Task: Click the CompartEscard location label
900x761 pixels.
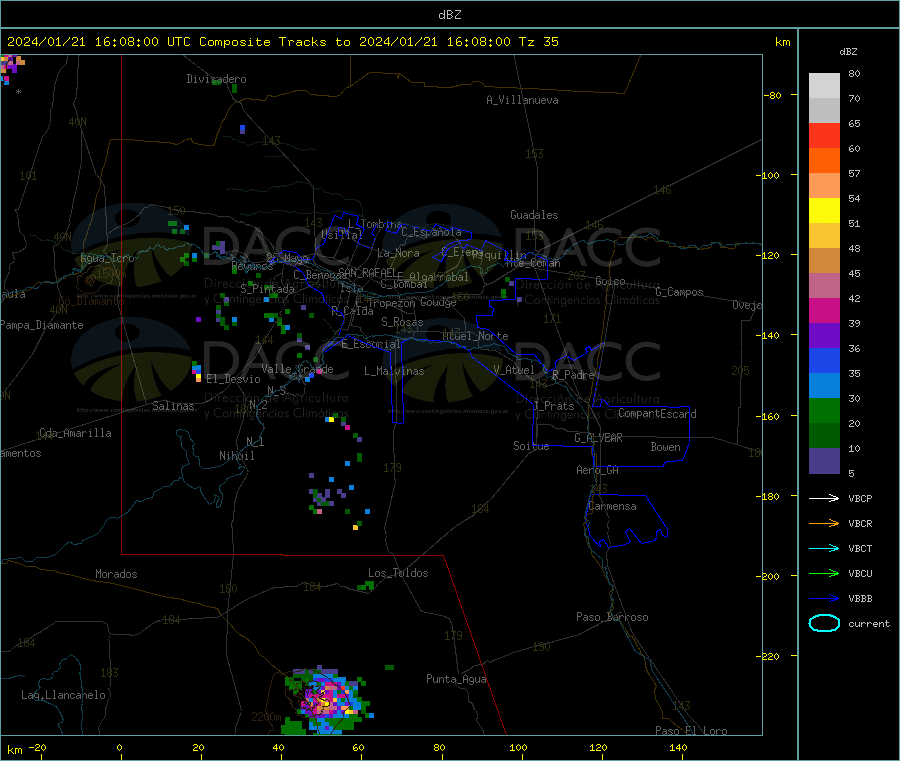Action: [x=657, y=413]
